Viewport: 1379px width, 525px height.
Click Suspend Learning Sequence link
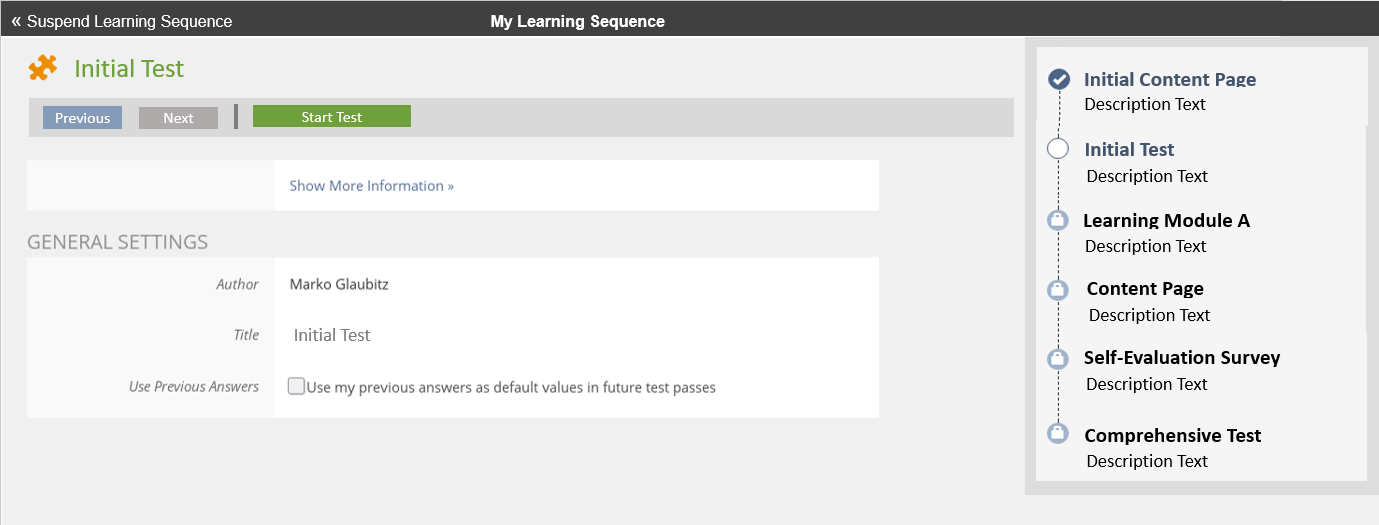(129, 21)
